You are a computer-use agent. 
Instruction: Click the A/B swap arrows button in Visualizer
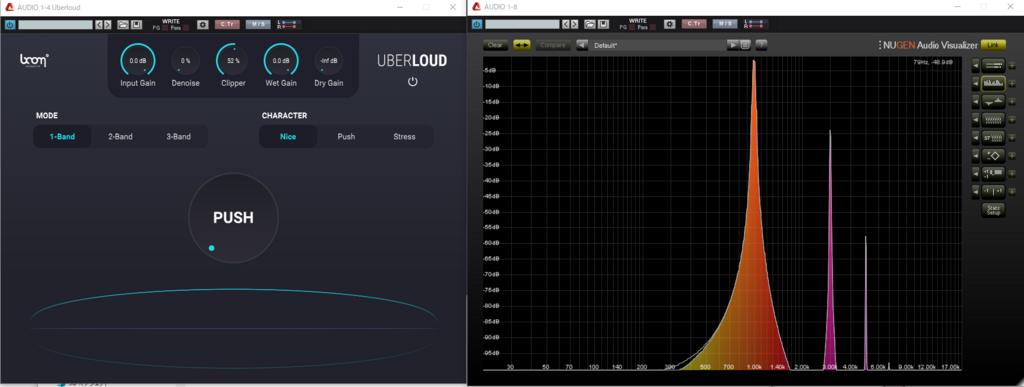click(x=522, y=45)
